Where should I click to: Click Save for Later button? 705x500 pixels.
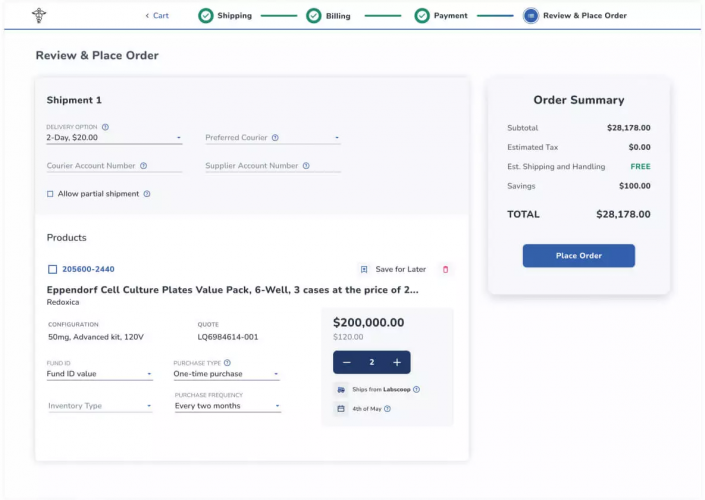392,269
